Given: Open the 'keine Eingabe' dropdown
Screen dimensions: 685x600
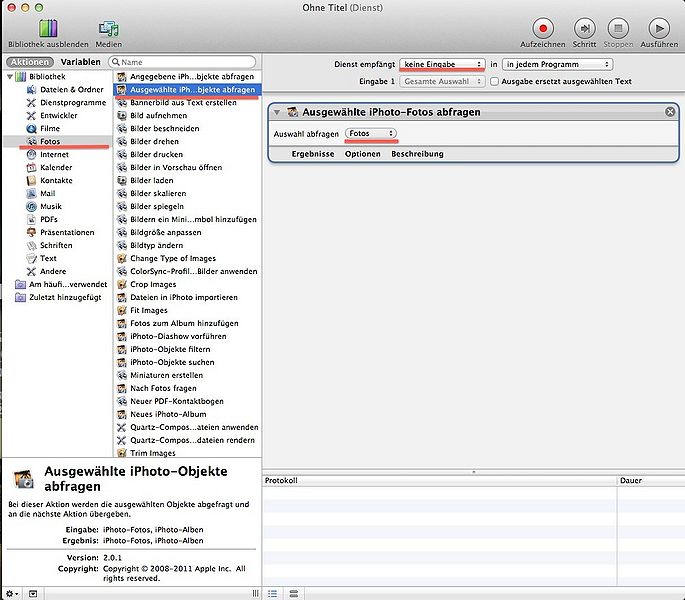Looking at the screenshot, I should coord(443,64).
